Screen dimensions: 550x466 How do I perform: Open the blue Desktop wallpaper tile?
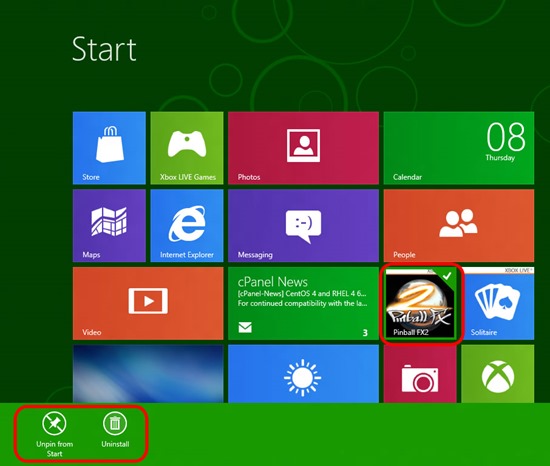[x=148, y=374]
